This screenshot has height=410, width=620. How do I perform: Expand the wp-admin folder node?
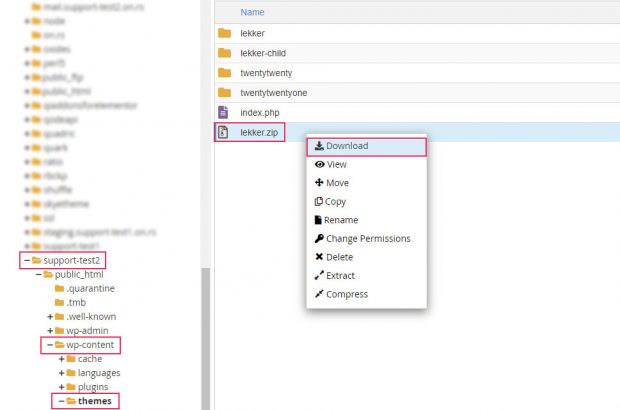[x=50, y=331]
